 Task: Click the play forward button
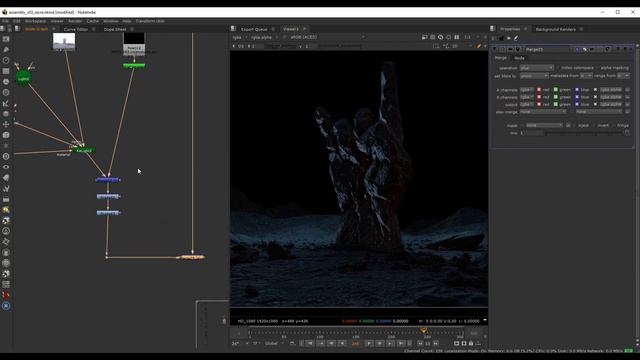point(369,343)
